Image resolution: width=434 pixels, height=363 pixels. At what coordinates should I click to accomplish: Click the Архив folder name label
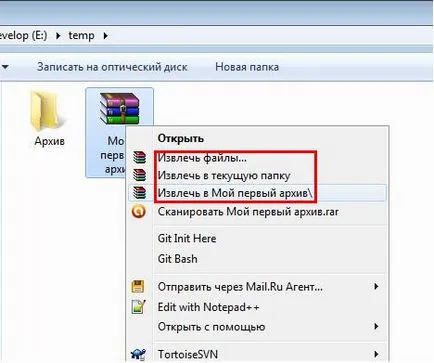49,141
